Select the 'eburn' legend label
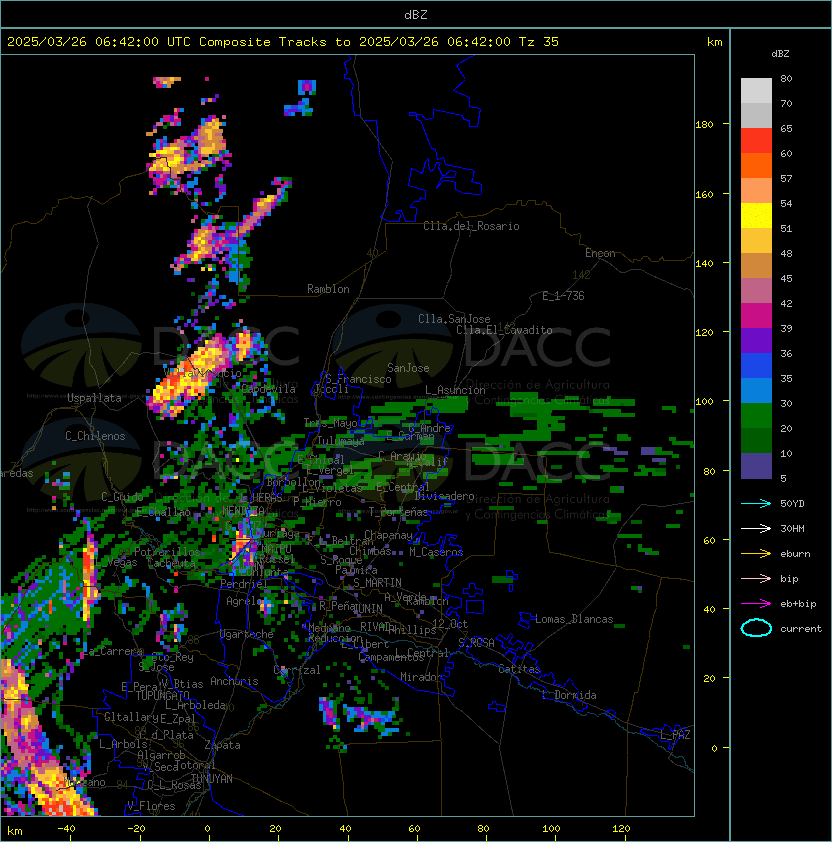This screenshot has height=842, width=832. click(795, 554)
